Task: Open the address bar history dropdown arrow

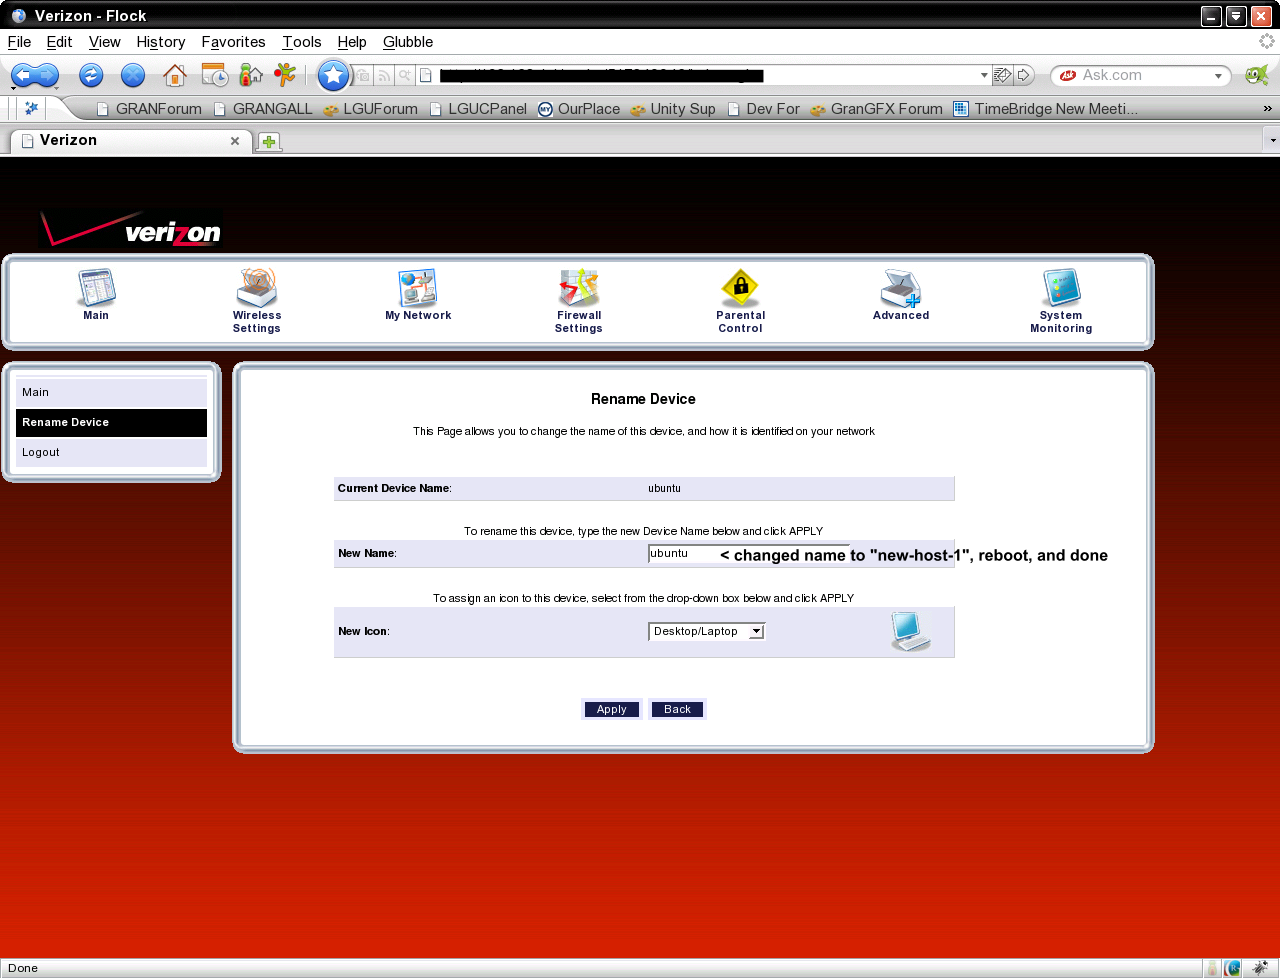Action: (x=983, y=75)
